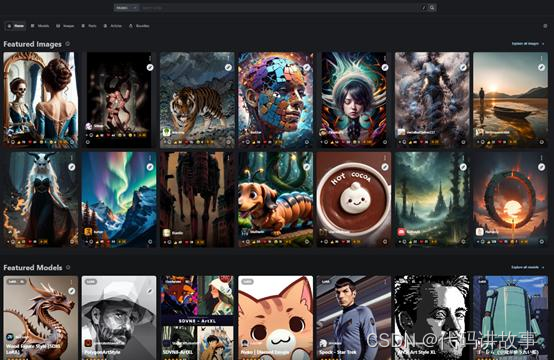Click the search magnifier icon in top bar
Screen dimensions: 554x360
click(x=432, y=8)
